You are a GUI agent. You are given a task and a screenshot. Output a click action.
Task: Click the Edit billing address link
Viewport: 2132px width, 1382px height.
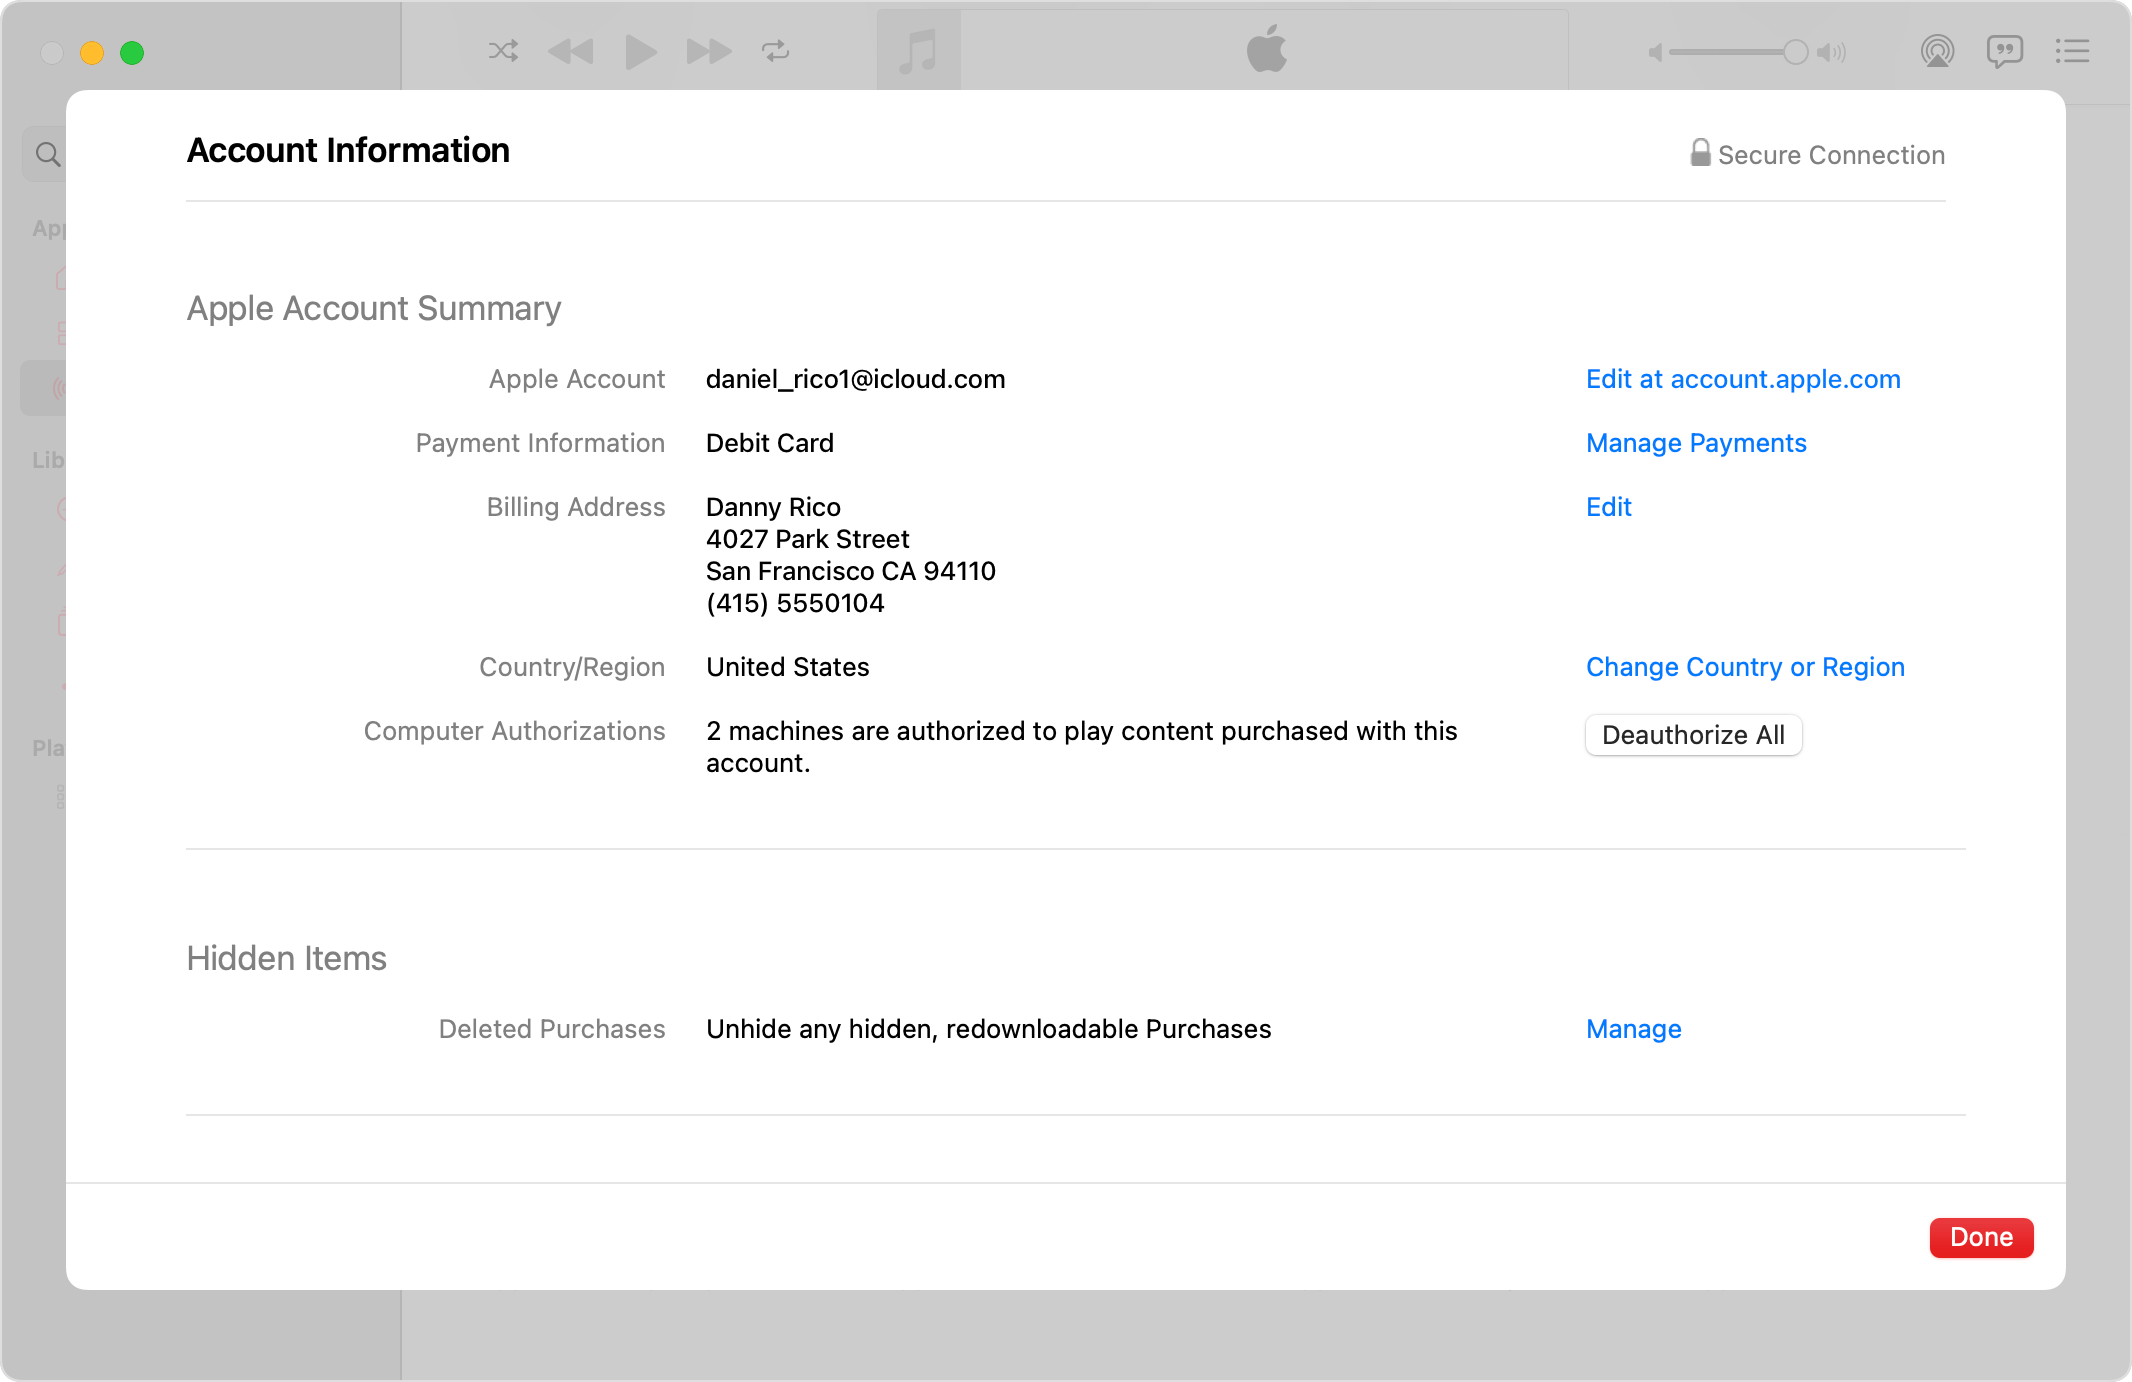1608,505
